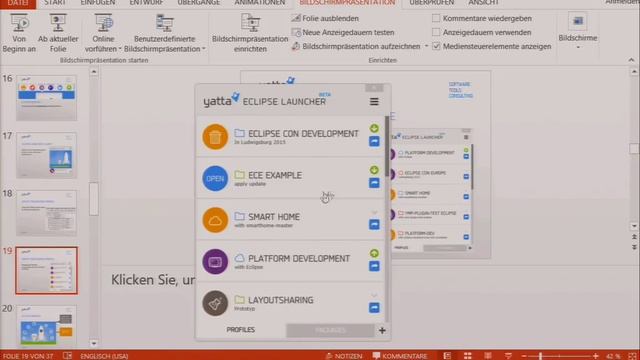Screen dimensions: 640x360
Task: Click green update icon for Platform Development
Action: [374, 253]
